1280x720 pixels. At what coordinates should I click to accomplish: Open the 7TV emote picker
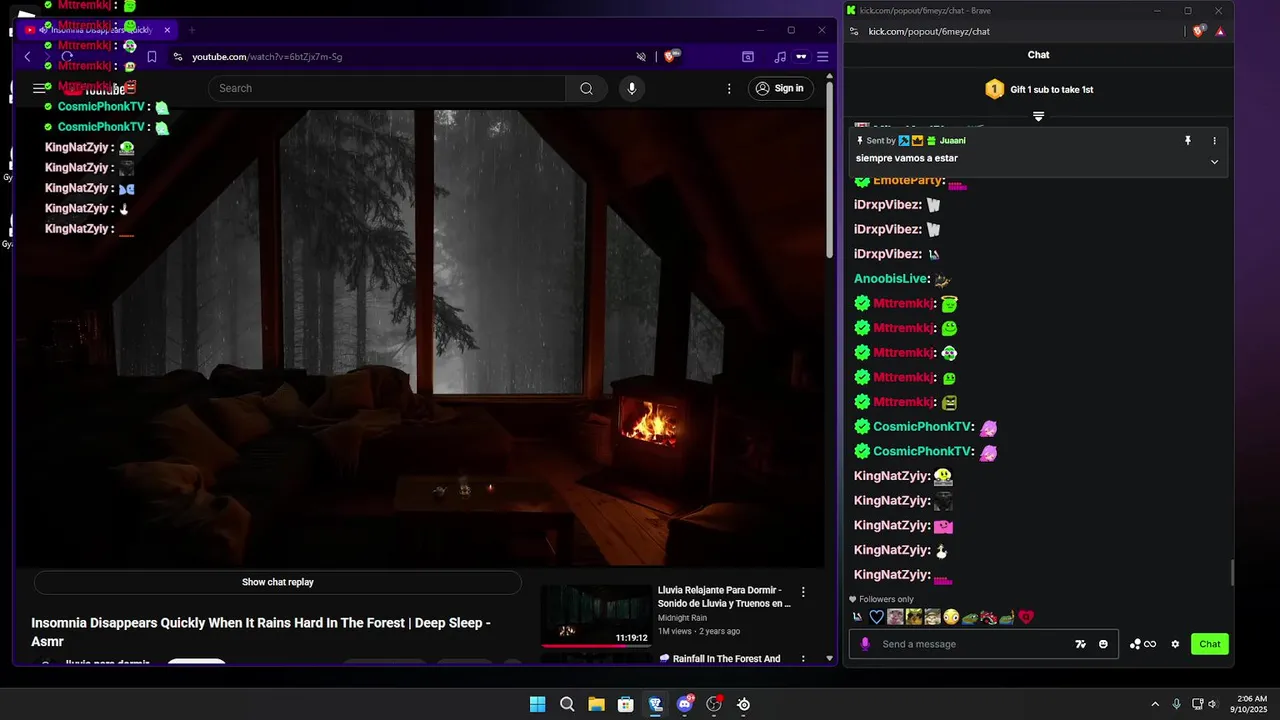click(x=1081, y=644)
